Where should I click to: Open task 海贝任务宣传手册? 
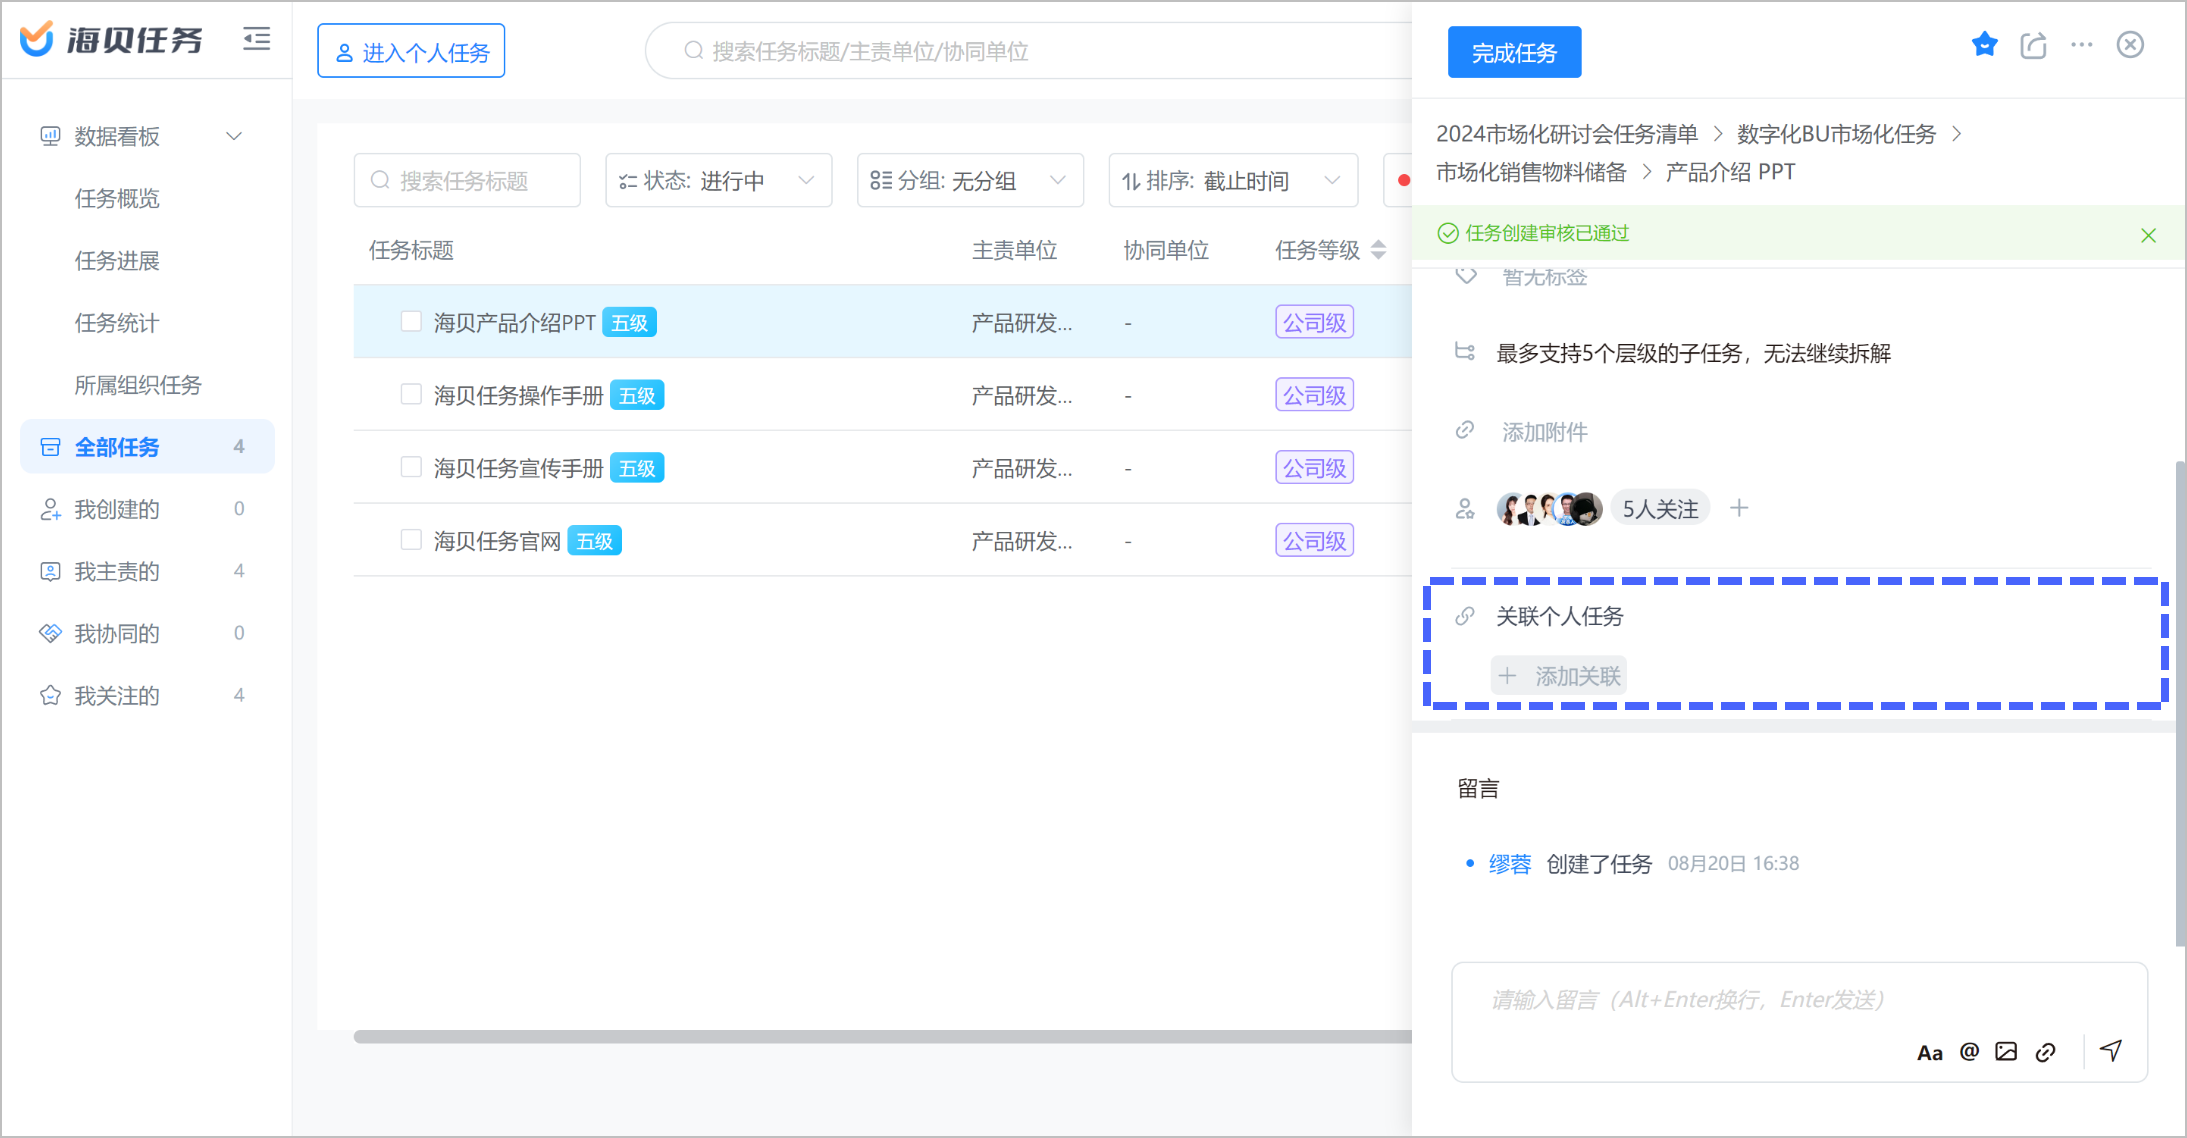click(x=518, y=468)
